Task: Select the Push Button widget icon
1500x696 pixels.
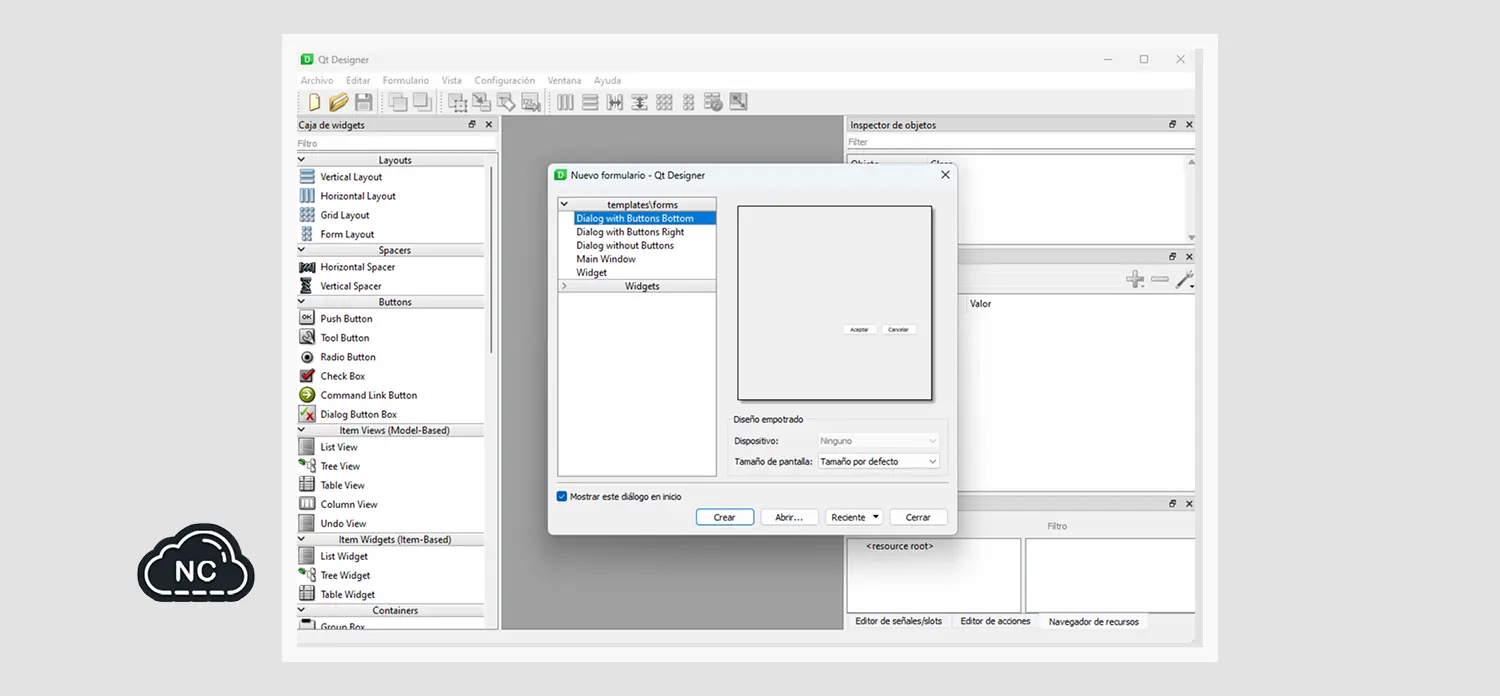Action: (307, 318)
